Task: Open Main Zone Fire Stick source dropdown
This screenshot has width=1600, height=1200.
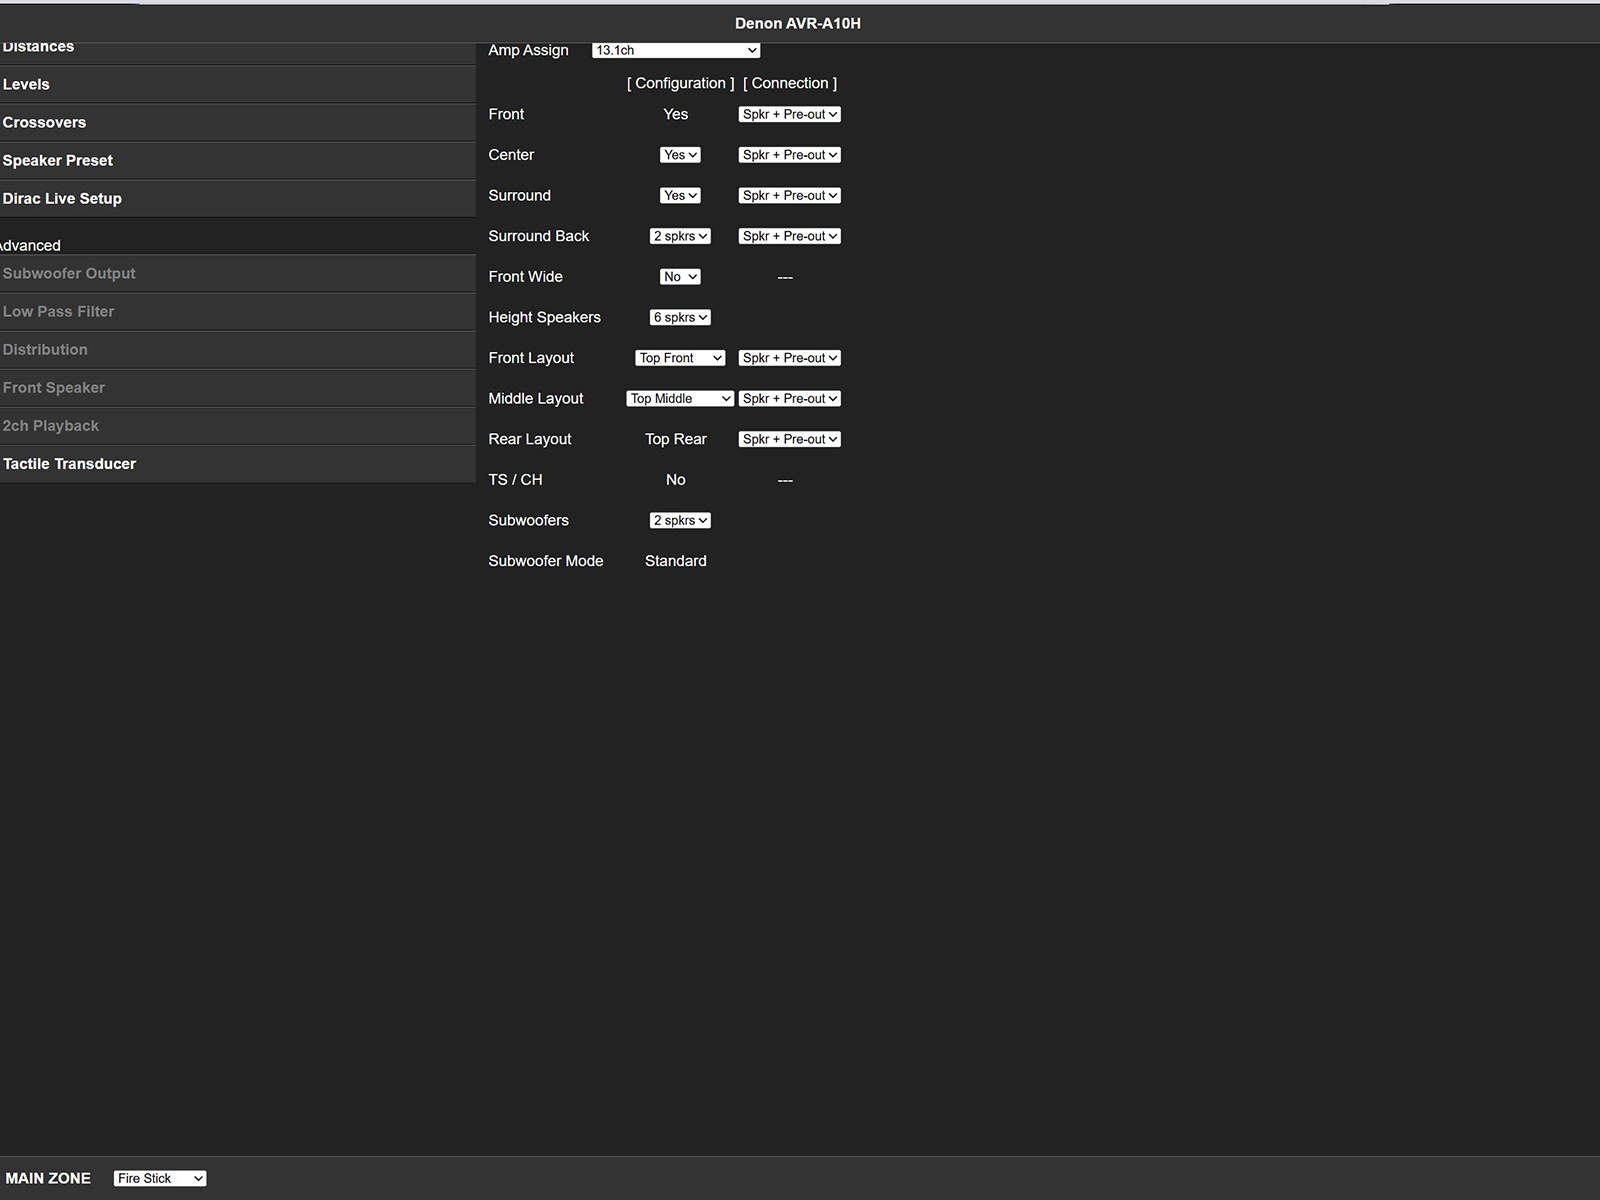Action: [x=160, y=1178]
